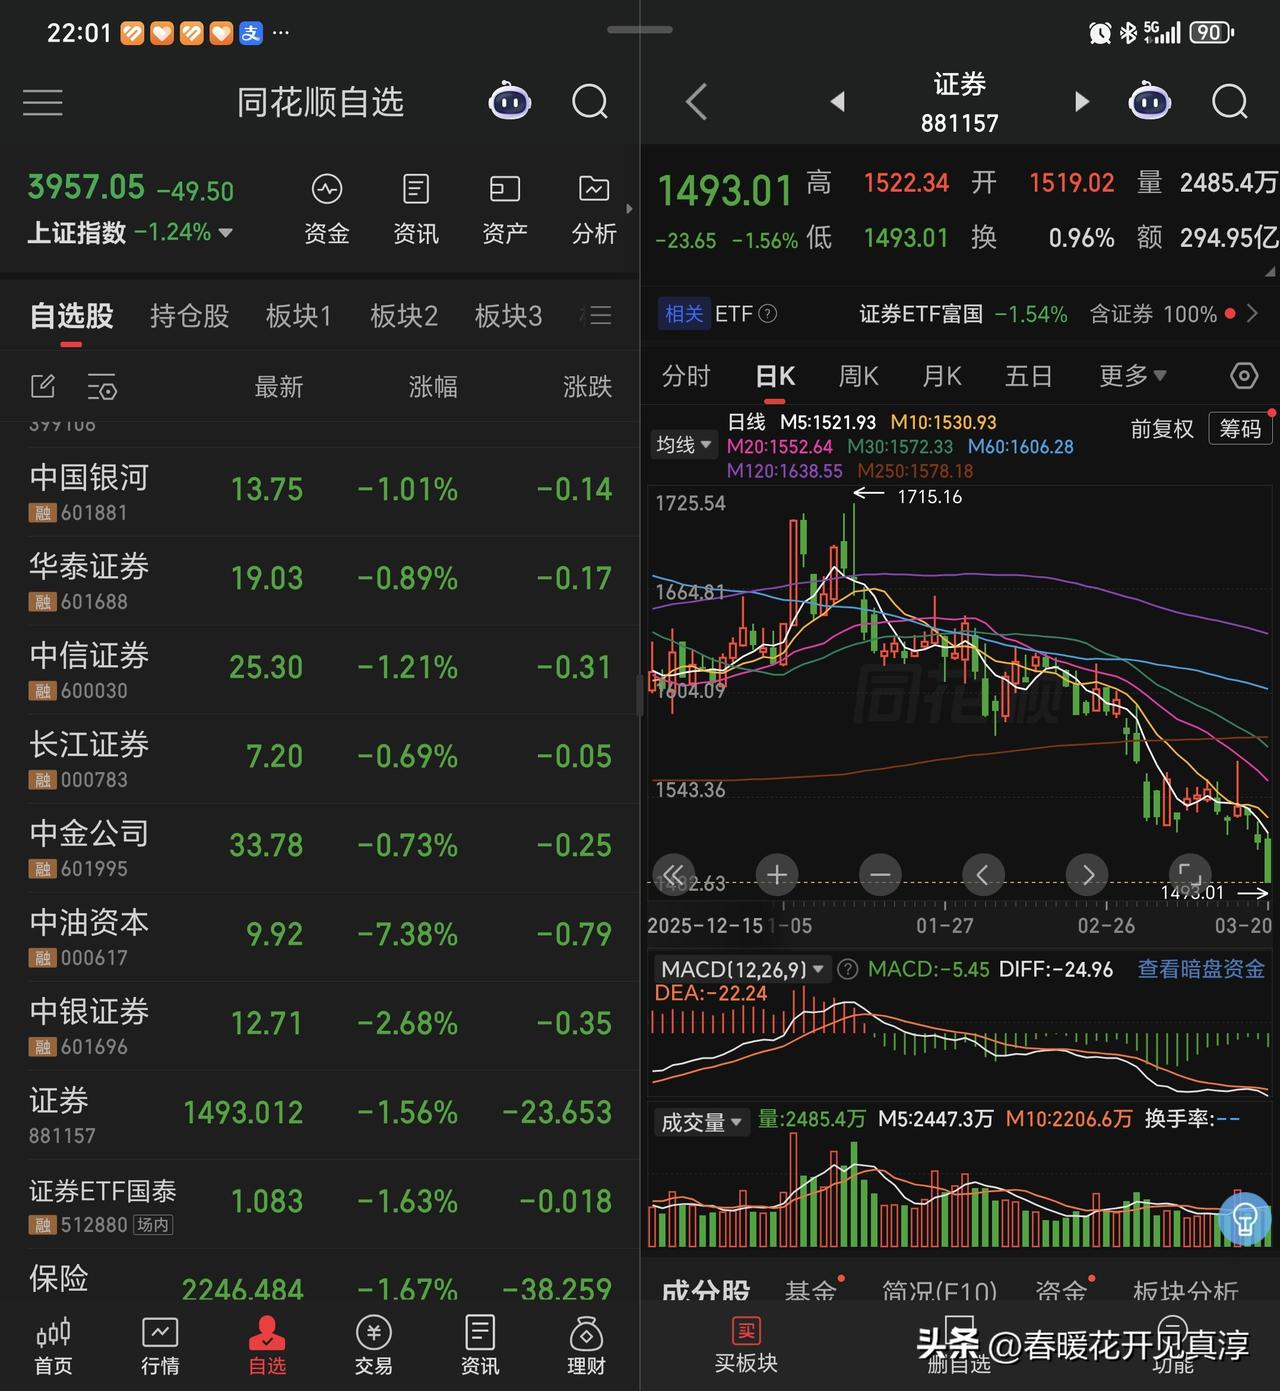Tap the lightbulb tips icon

pos(1244,1219)
